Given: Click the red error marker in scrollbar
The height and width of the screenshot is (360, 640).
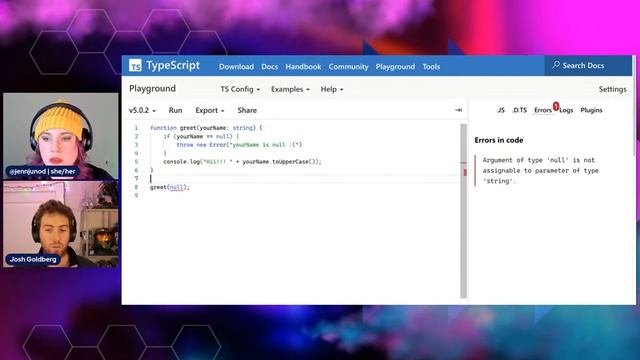Looking at the screenshot, I should (x=465, y=173).
